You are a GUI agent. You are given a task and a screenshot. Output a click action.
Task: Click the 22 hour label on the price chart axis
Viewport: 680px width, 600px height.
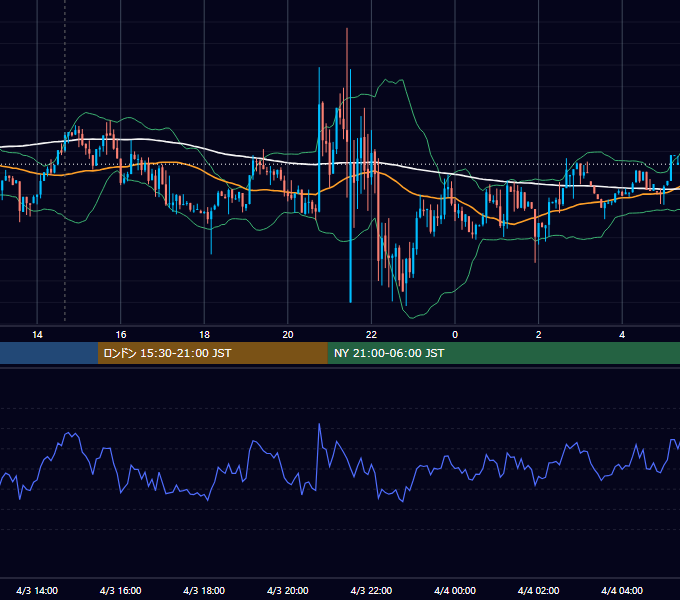click(x=371, y=335)
